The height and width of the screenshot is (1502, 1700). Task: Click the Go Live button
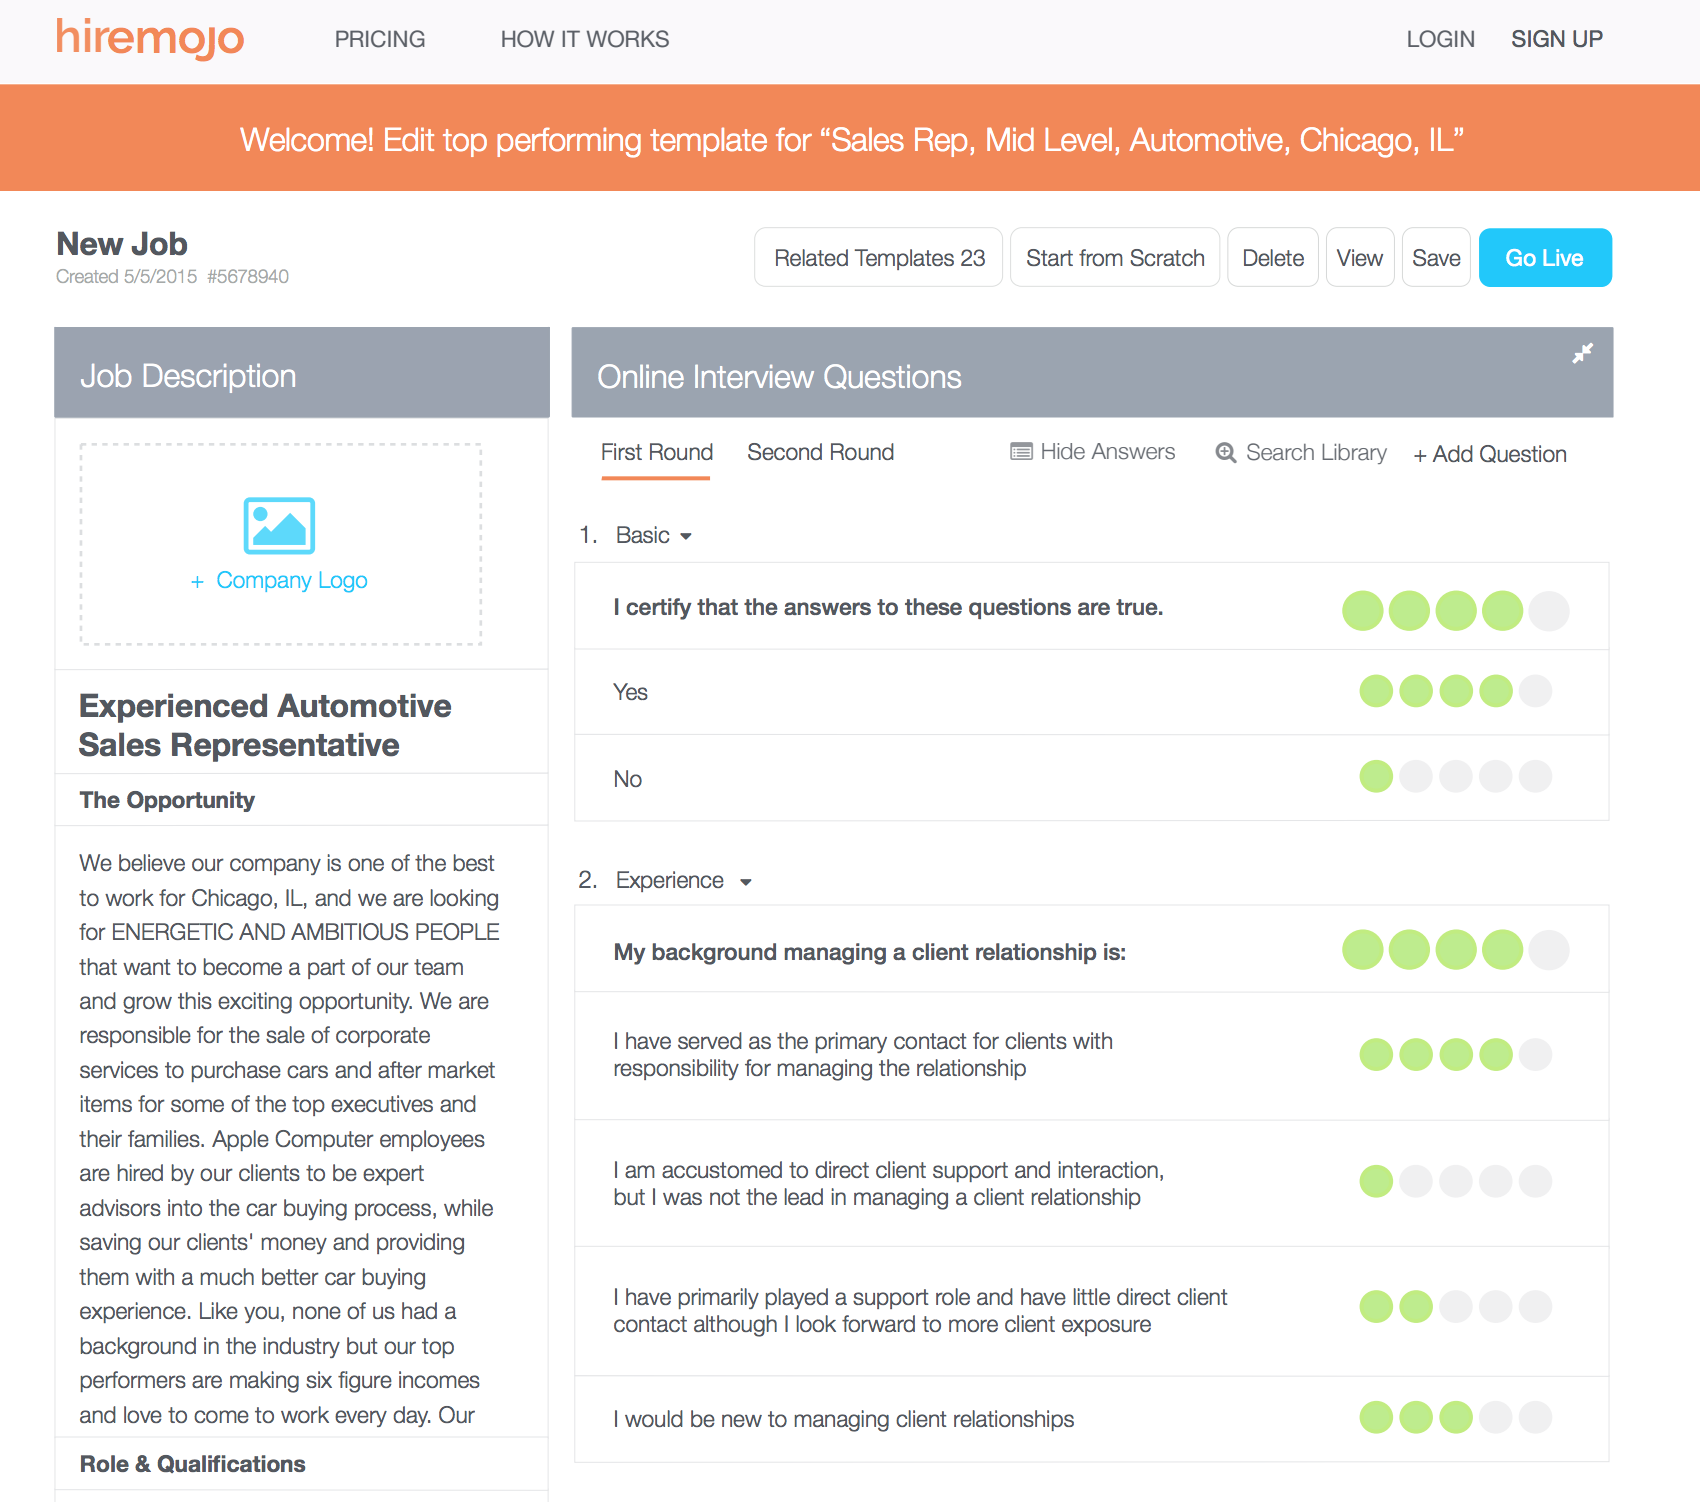1545,258
